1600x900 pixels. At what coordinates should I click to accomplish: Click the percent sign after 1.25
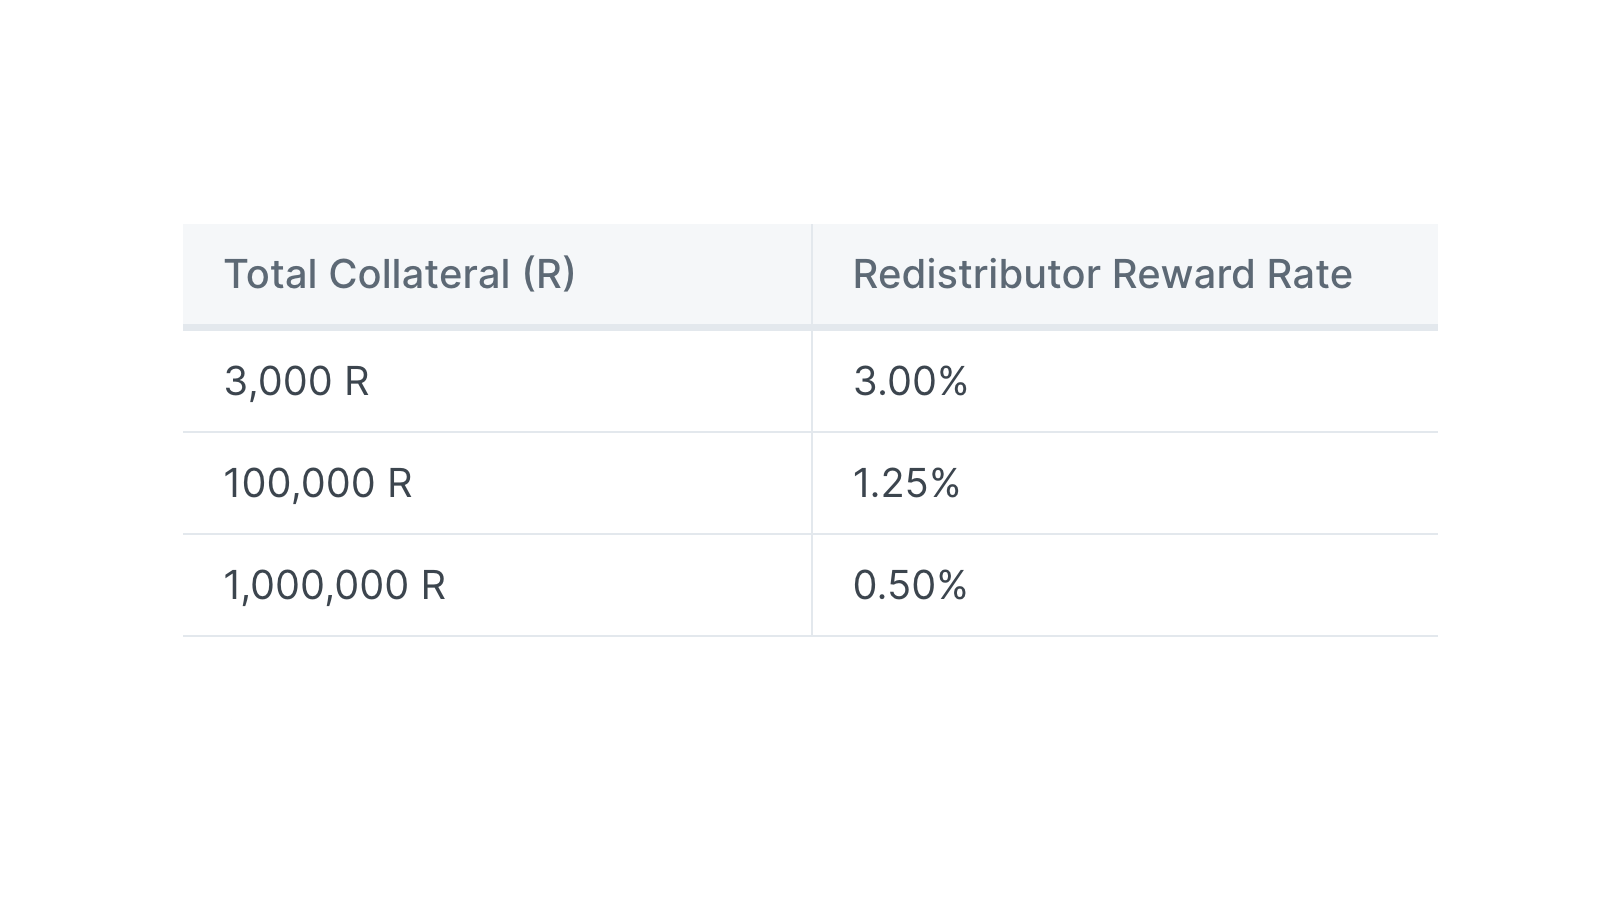click(945, 484)
